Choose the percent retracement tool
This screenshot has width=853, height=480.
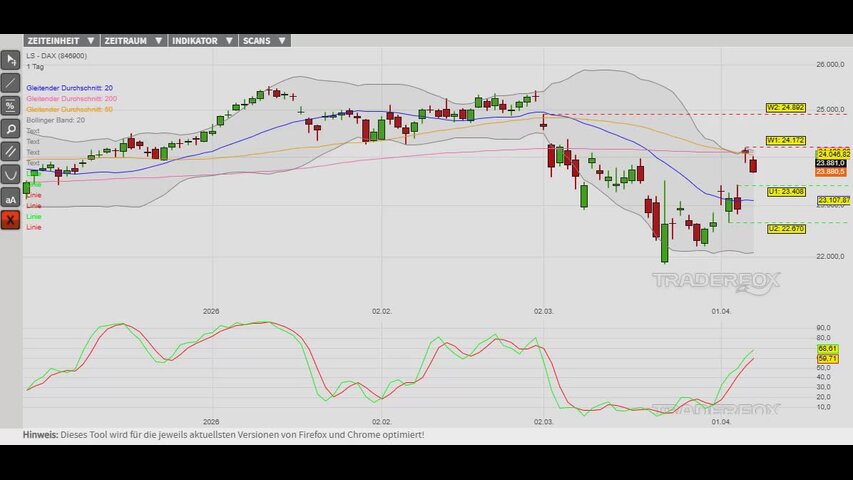point(11,106)
